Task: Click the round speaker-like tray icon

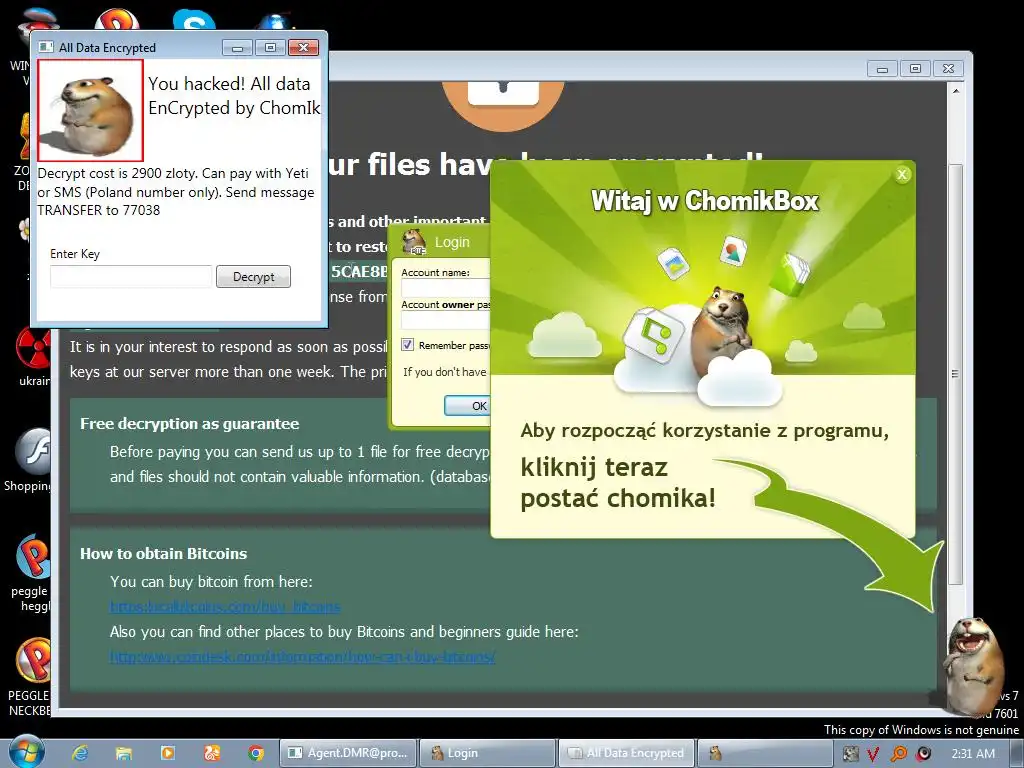Action: 923,754
